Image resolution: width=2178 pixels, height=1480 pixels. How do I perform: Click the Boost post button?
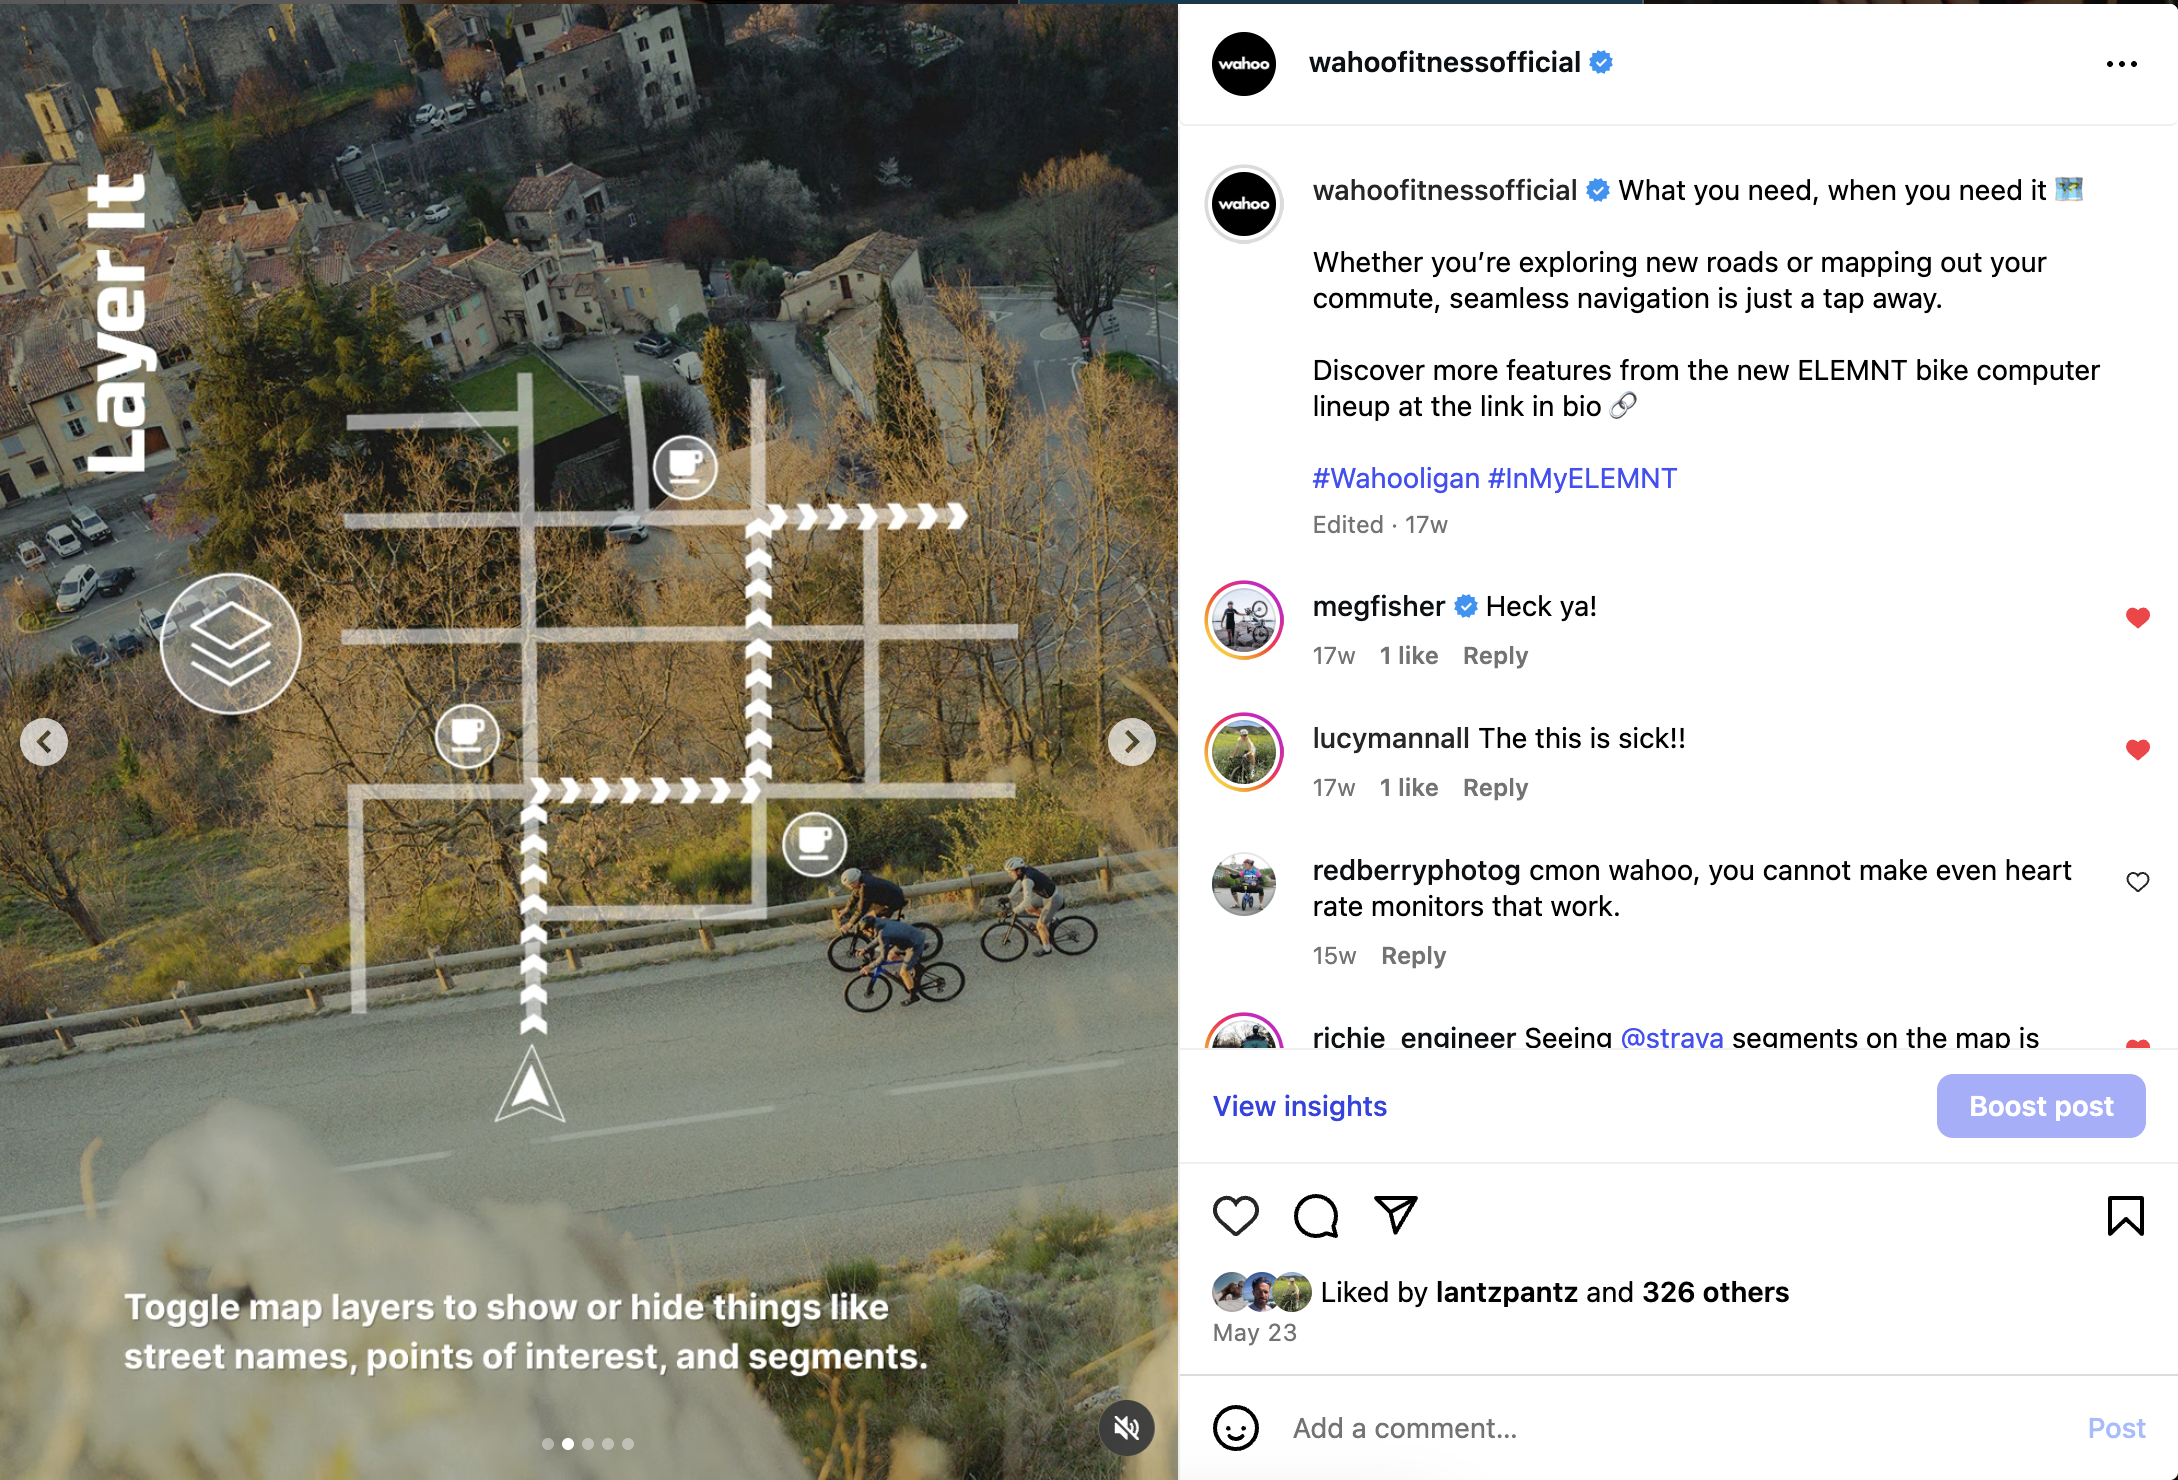click(2041, 1106)
